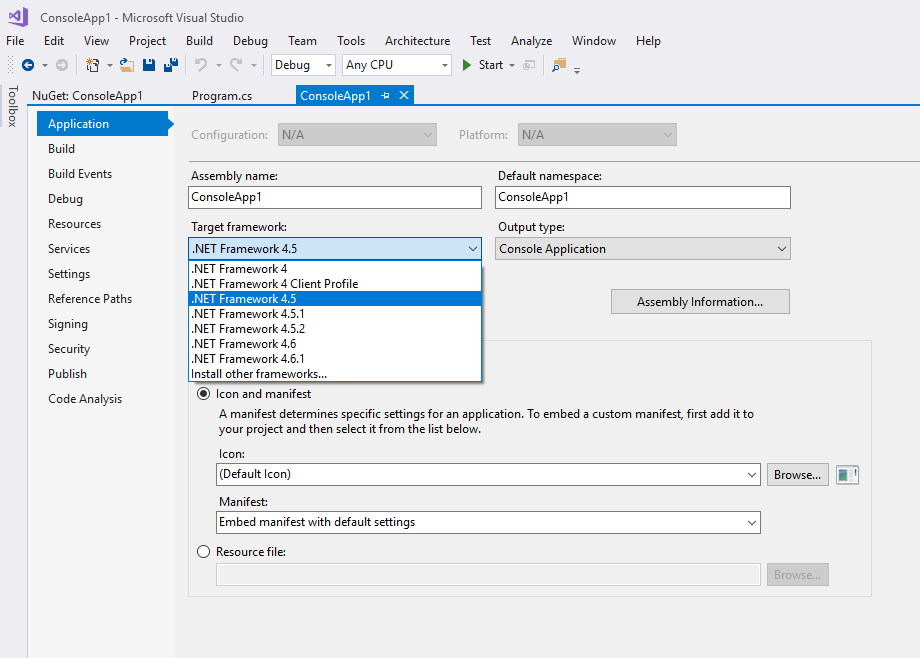Open the Settings properties page
This screenshot has height=658, width=920.
(69, 274)
